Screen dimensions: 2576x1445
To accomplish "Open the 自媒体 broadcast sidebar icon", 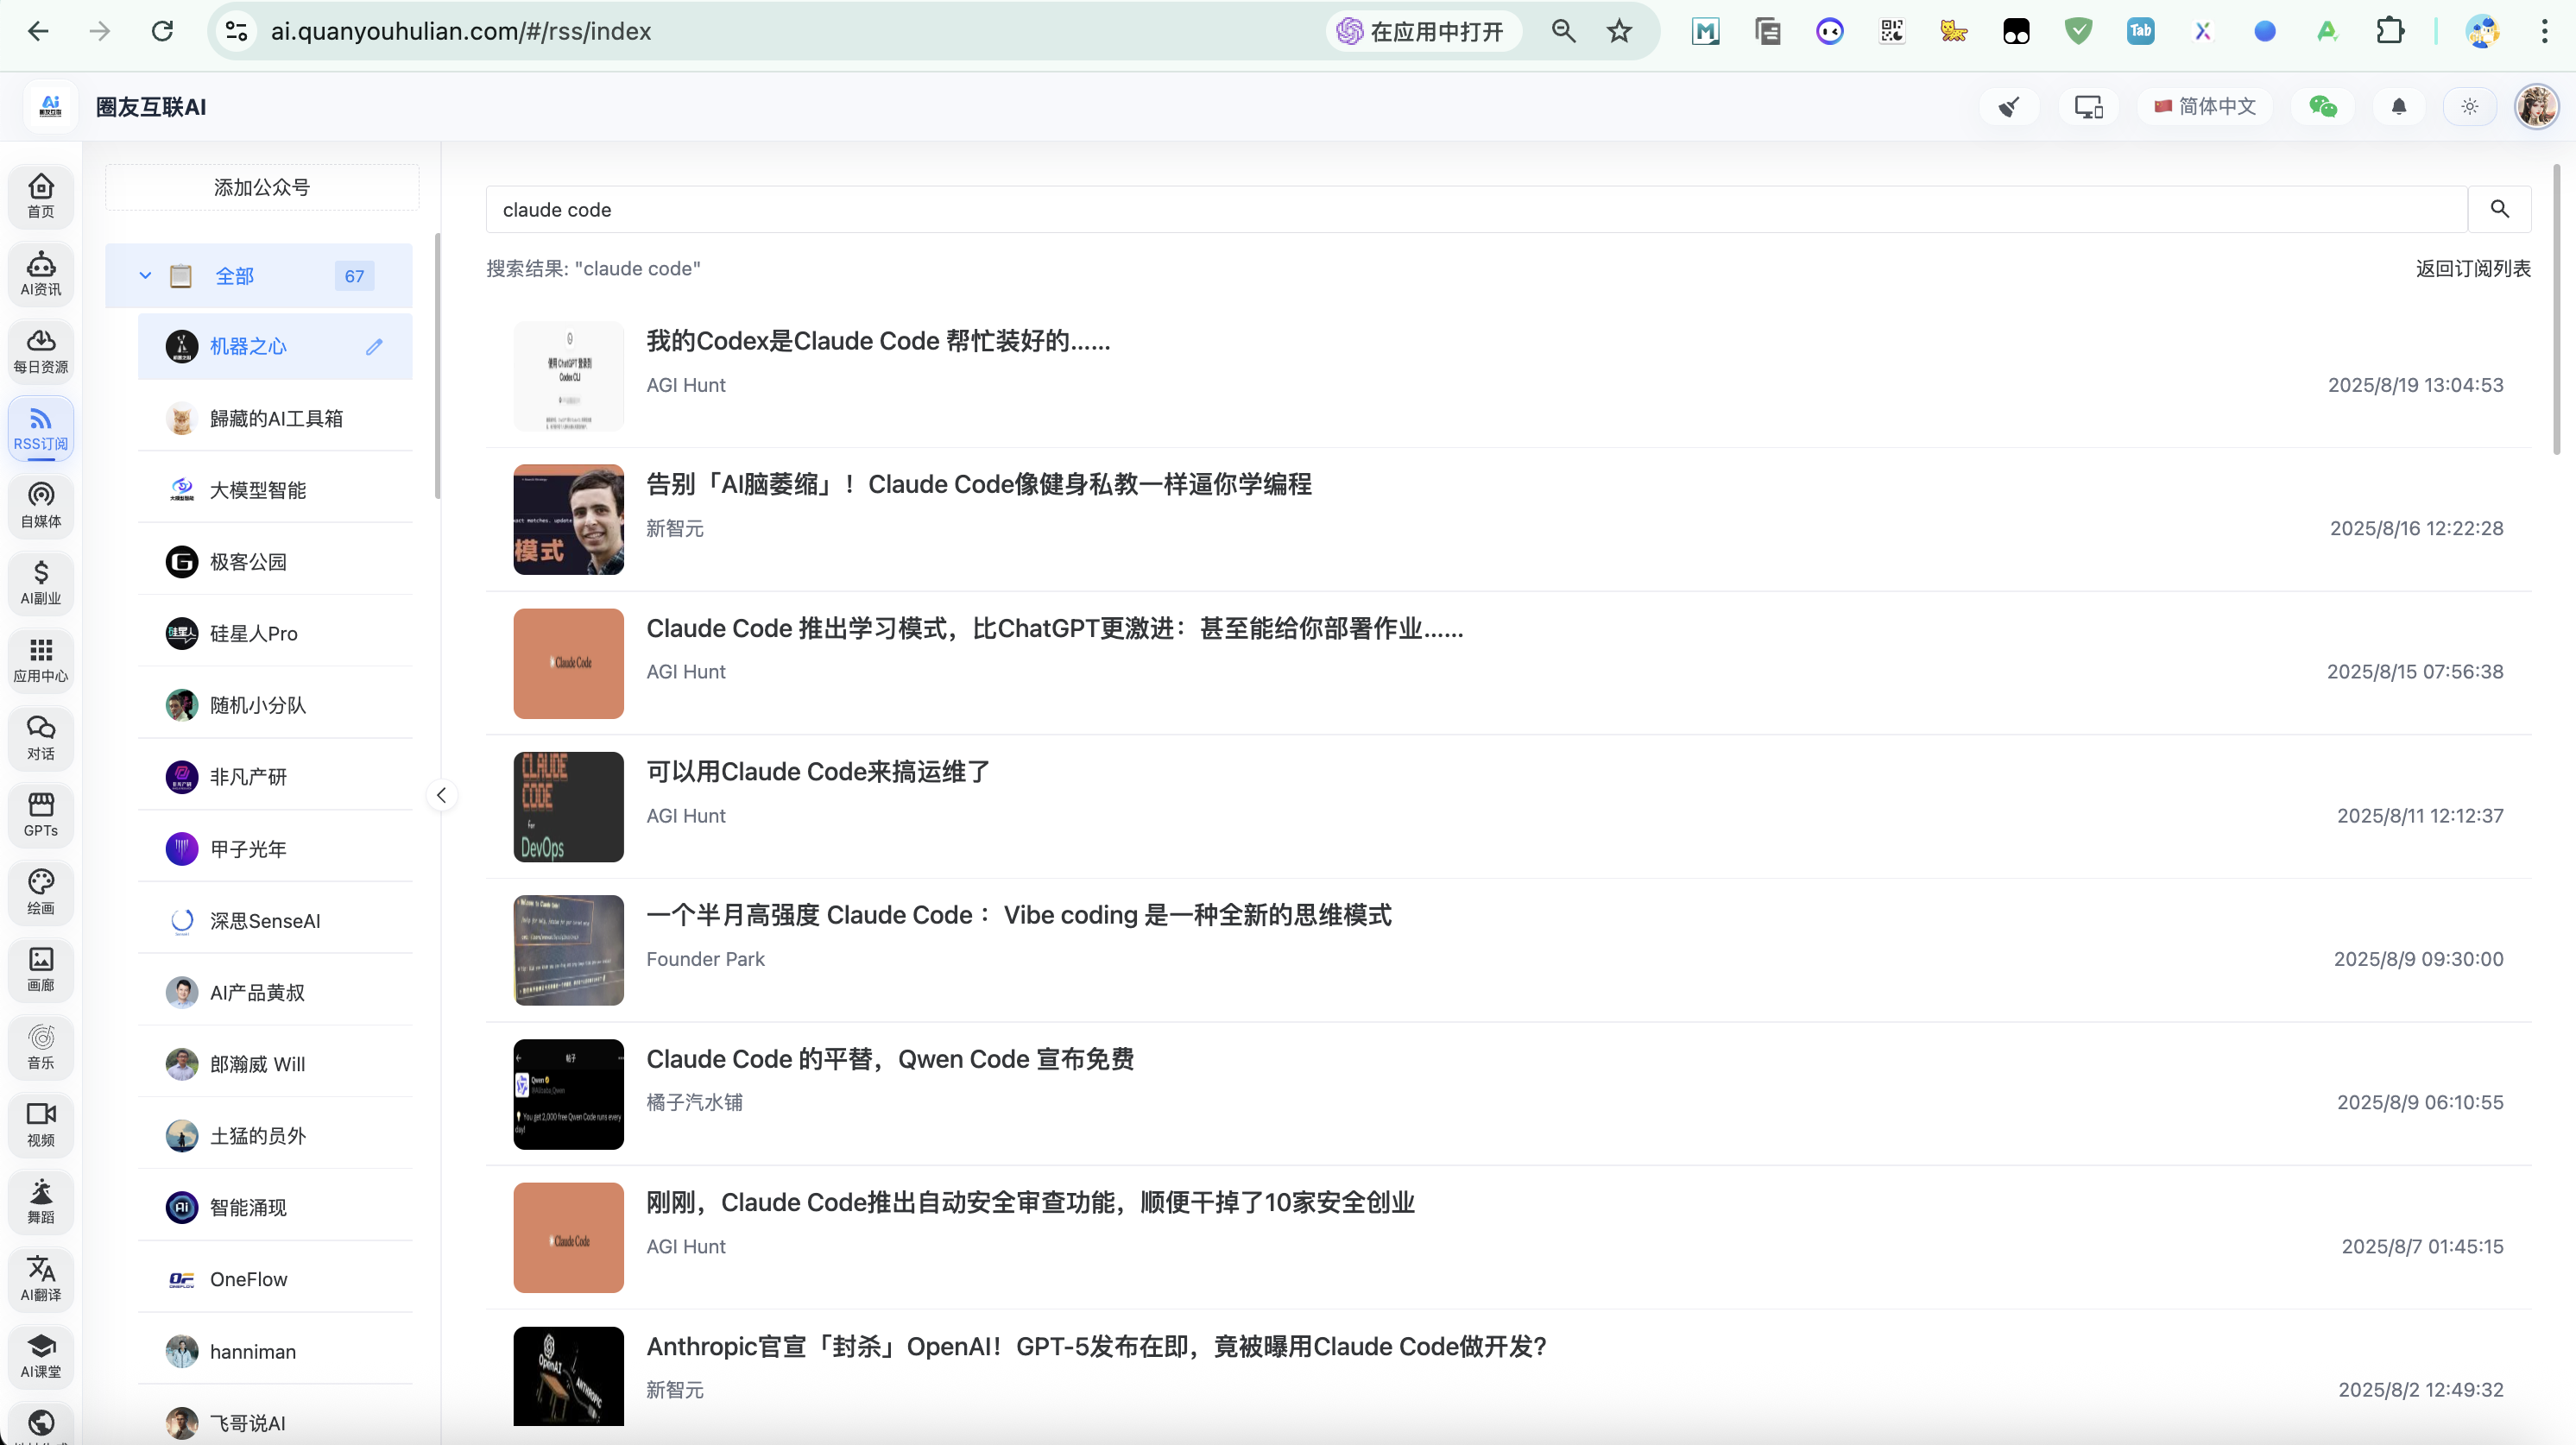I will (x=41, y=505).
